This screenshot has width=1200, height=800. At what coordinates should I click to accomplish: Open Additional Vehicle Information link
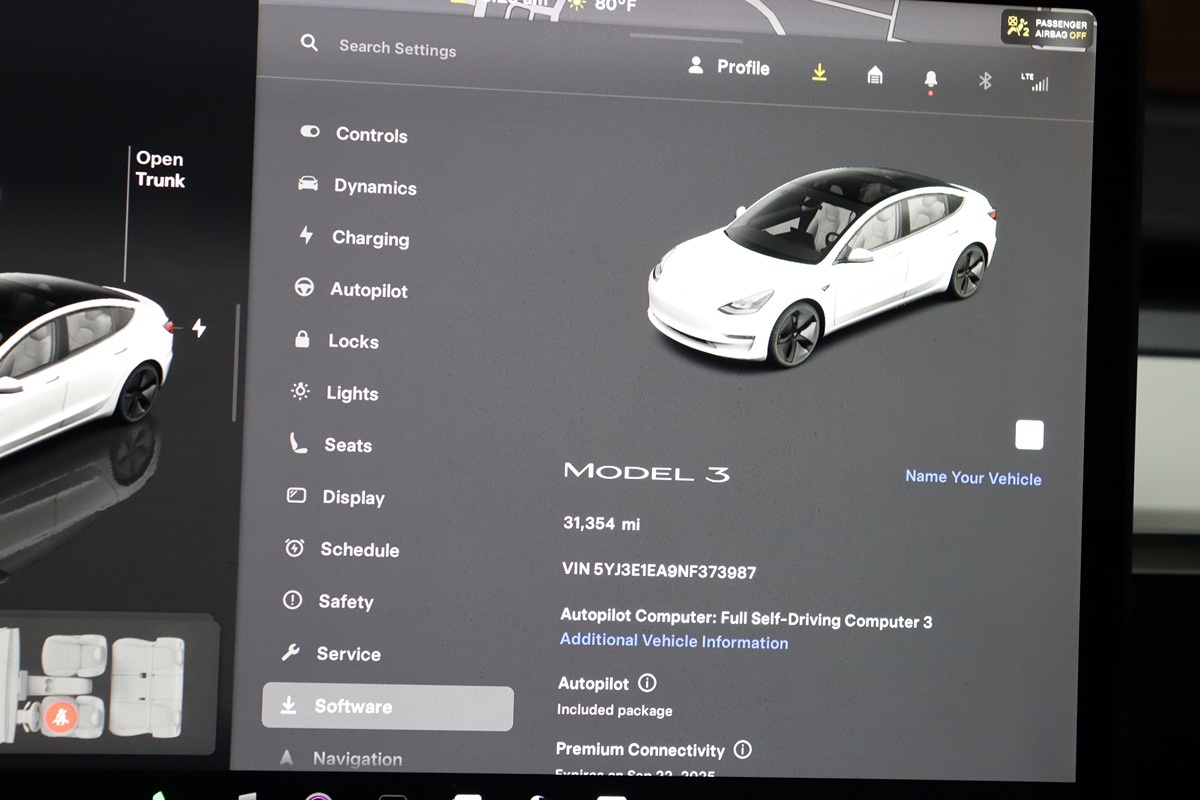point(674,641)
